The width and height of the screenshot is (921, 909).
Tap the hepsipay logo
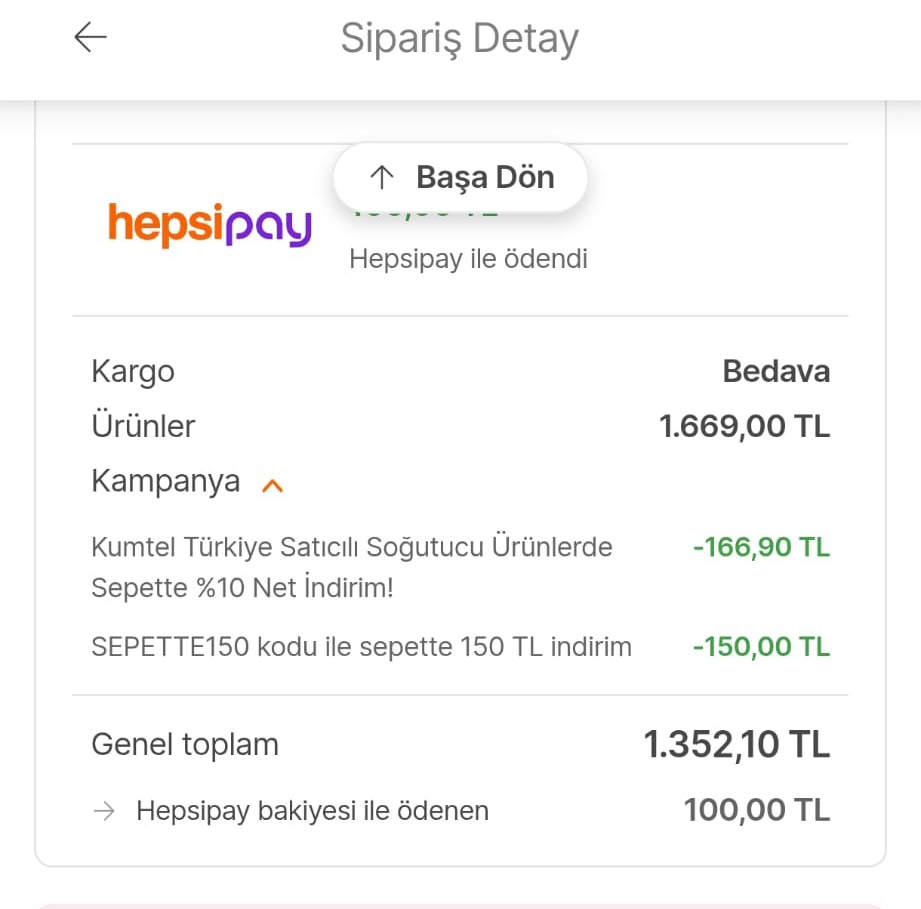pyautogui.click(x=210, y=225)
